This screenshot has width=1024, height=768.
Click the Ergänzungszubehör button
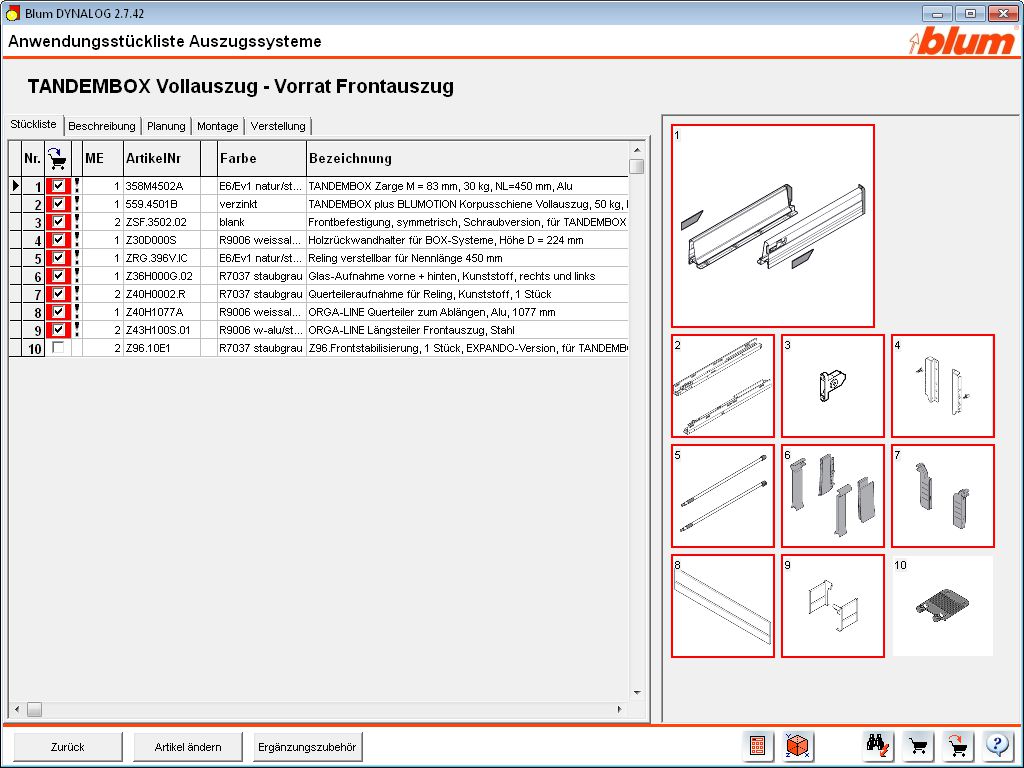(307, 746)
